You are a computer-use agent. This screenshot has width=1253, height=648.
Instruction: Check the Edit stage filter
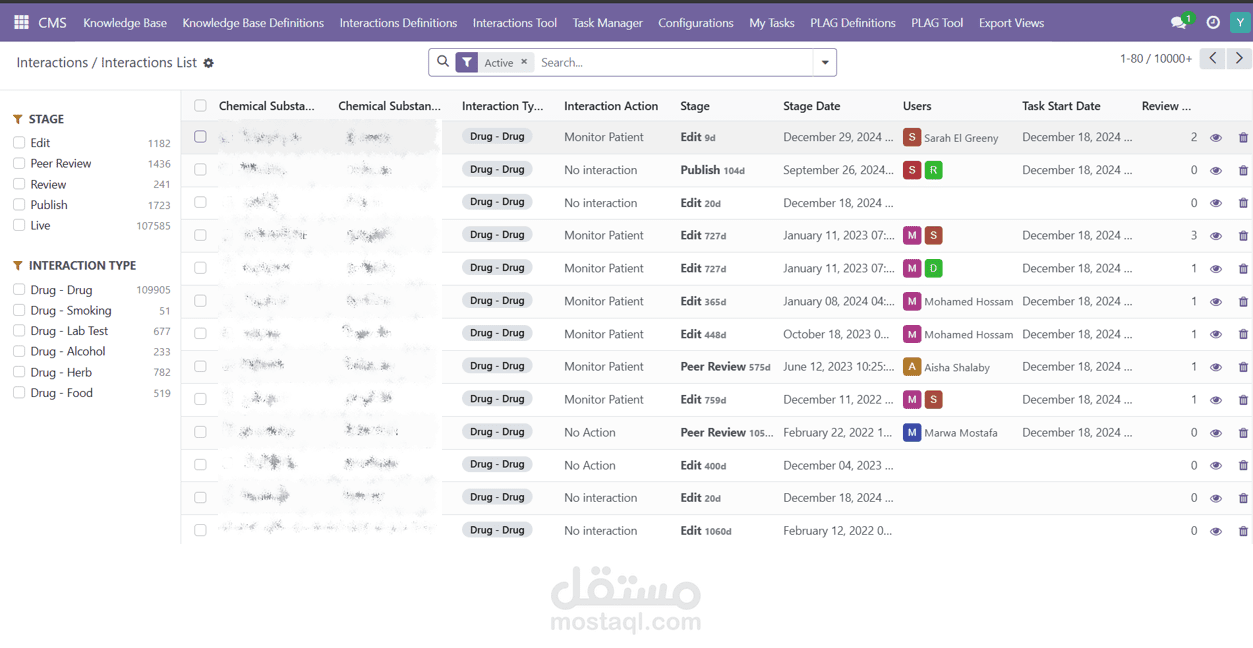point(19,143)
